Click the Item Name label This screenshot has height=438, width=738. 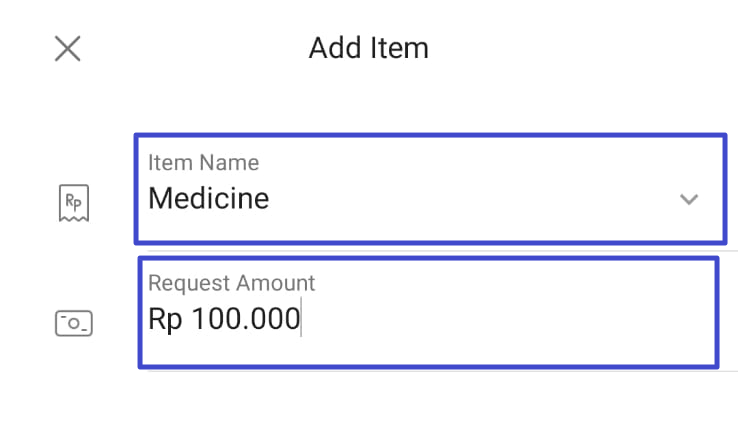(x=203, y=163)
